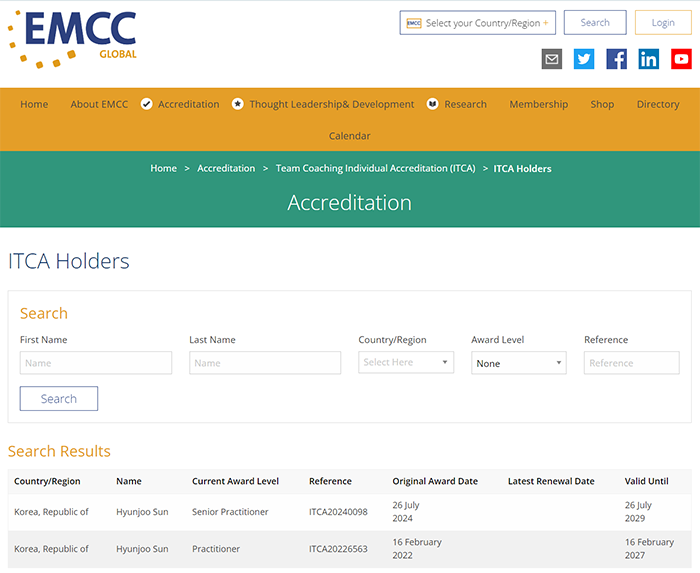Click the 26 July 2024 original award date
This screenshot has height=573, width=700.
[406, 511]
